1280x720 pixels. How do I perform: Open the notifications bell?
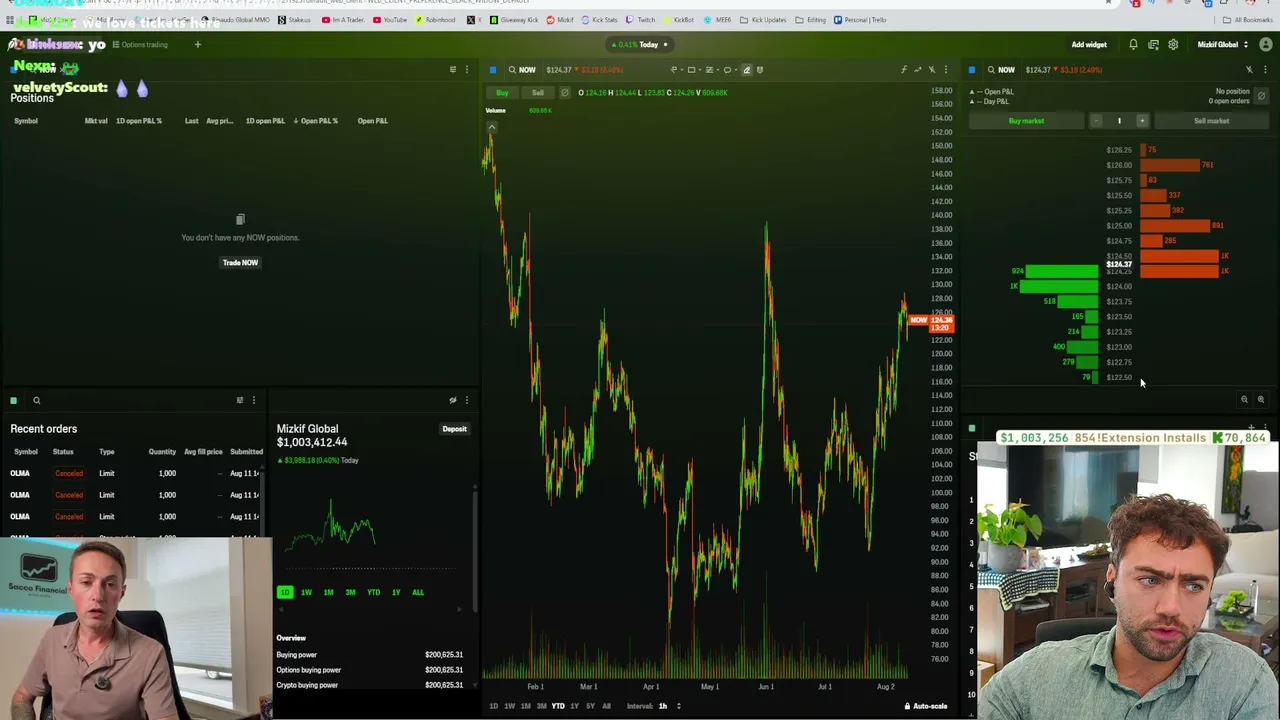pyautogui.click(x=1133, y=45)
